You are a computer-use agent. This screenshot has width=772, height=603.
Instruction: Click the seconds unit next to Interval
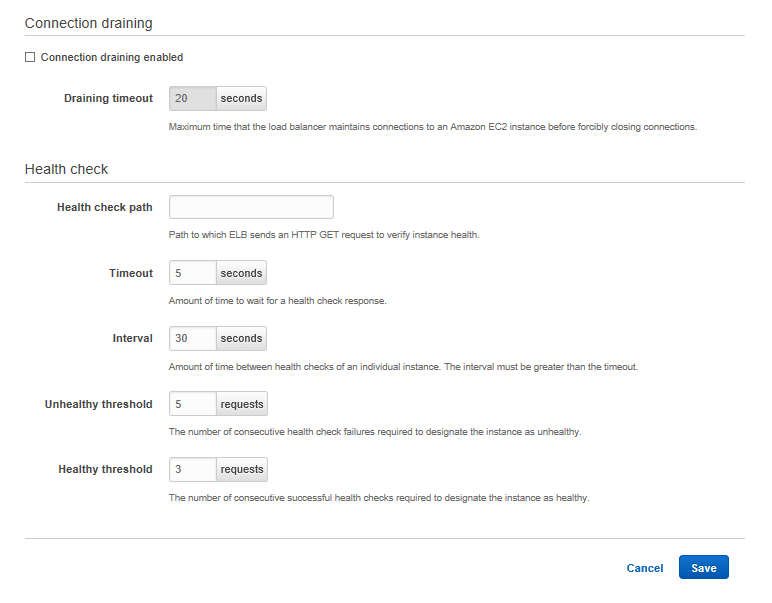(241, 339)
